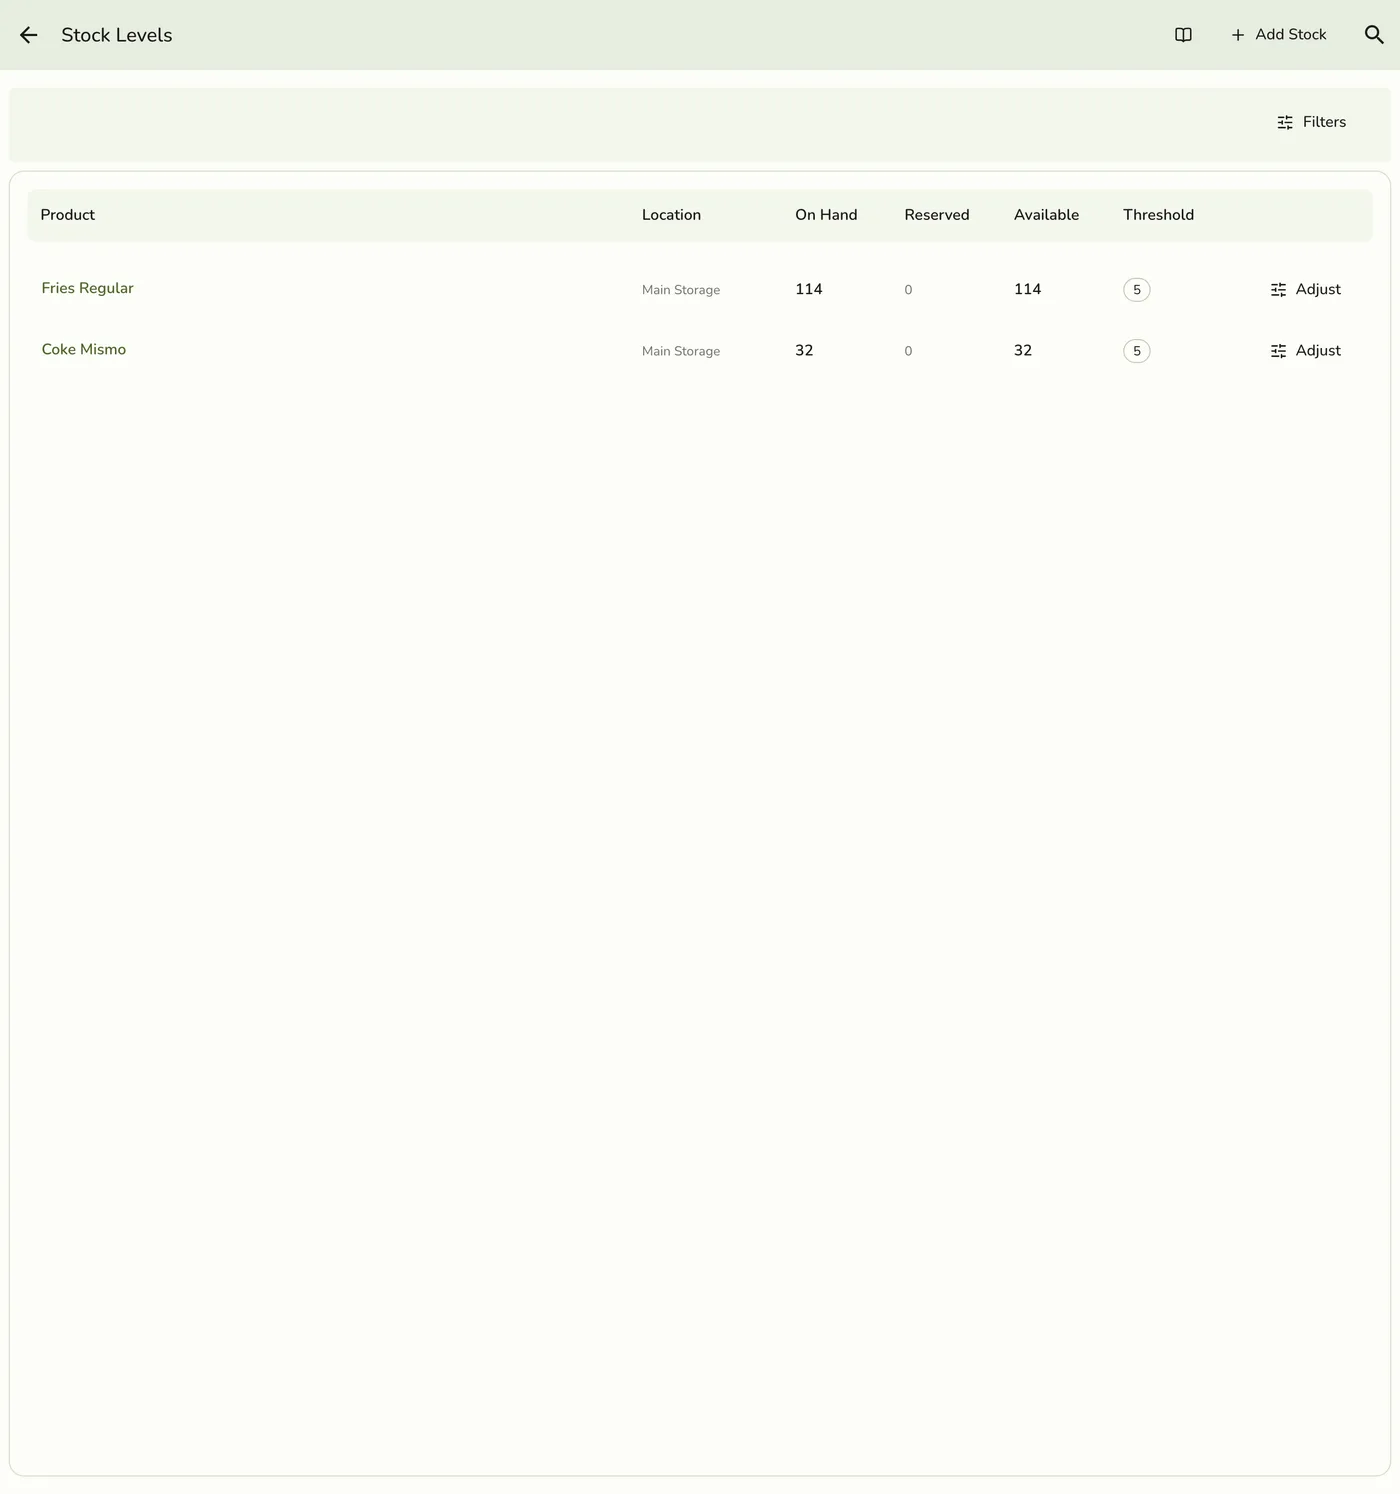This screenshot has width=1400, height=1494.
Task: Adjust stock for Coke Mismo
Action: pos(1305,351)
